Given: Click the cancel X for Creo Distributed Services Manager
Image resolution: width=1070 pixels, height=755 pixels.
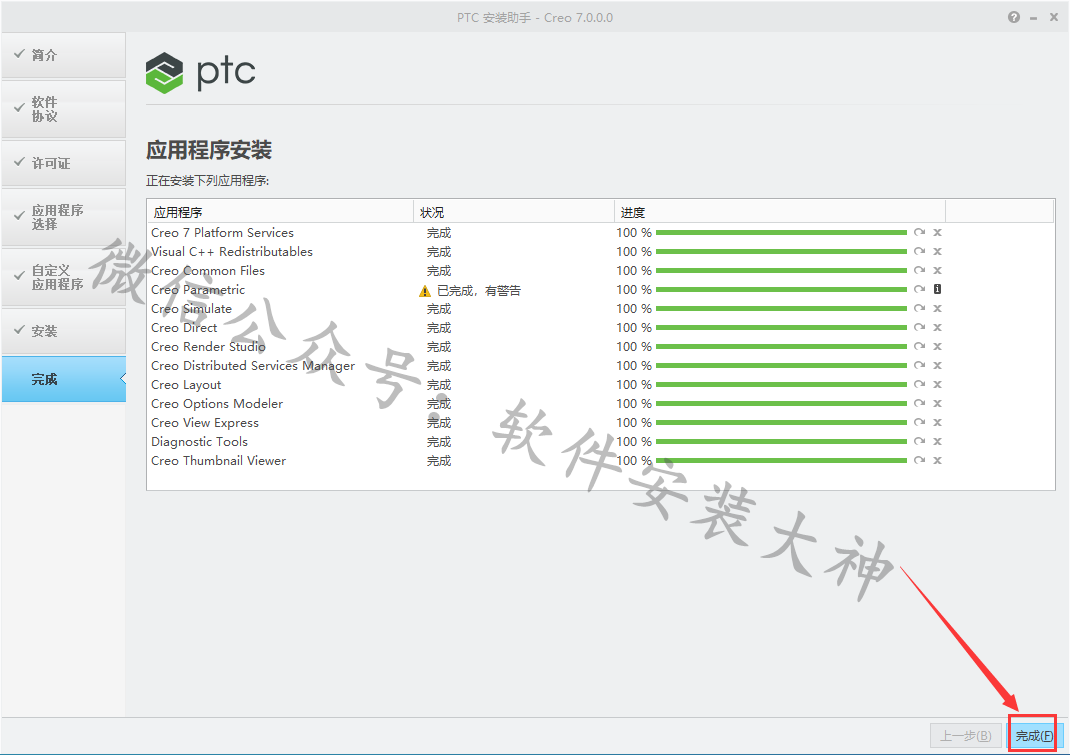Looking at the screenshot, I should point(938,366).
